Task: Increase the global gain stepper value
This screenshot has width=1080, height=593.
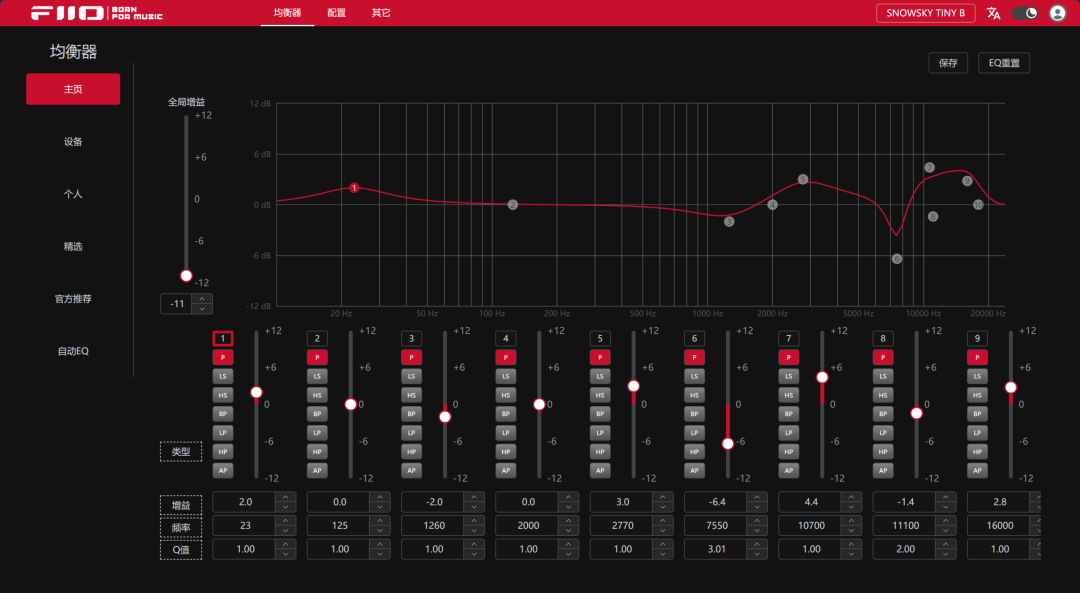Action: pos(202,299)
